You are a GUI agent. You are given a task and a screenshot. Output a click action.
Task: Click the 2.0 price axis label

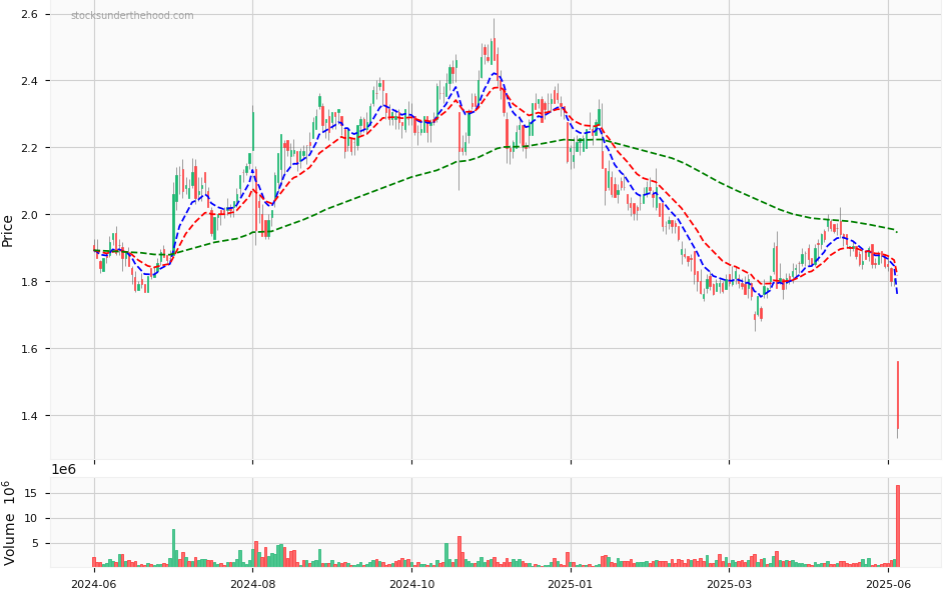pyautogui.click(x=29, y=215)
